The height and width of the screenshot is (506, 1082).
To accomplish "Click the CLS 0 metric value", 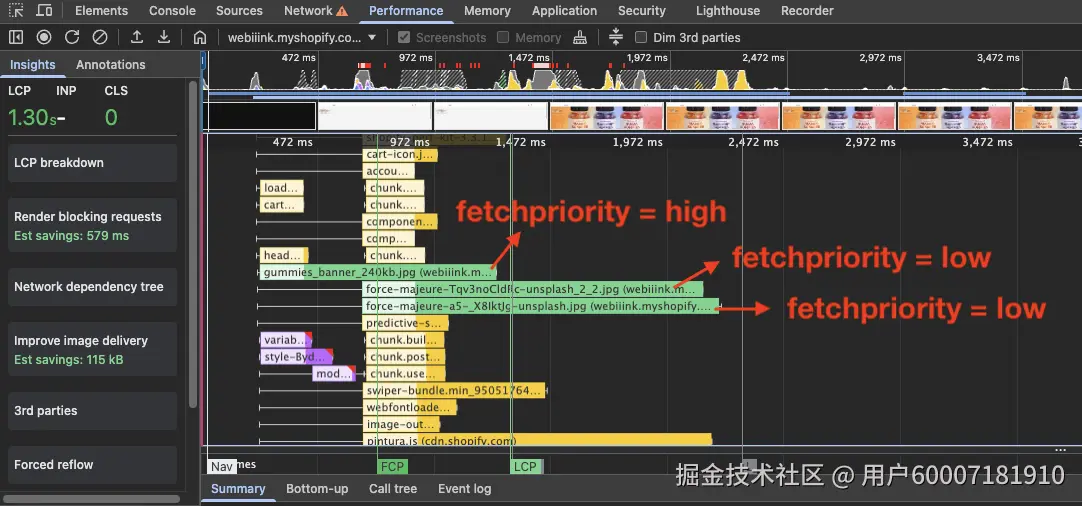I will click(x=111, y=117).
